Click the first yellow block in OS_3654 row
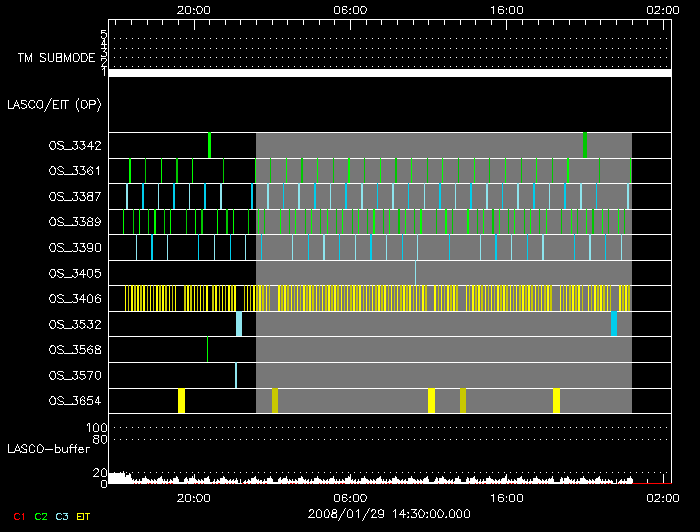700x532 pixels. pos(181,401)
